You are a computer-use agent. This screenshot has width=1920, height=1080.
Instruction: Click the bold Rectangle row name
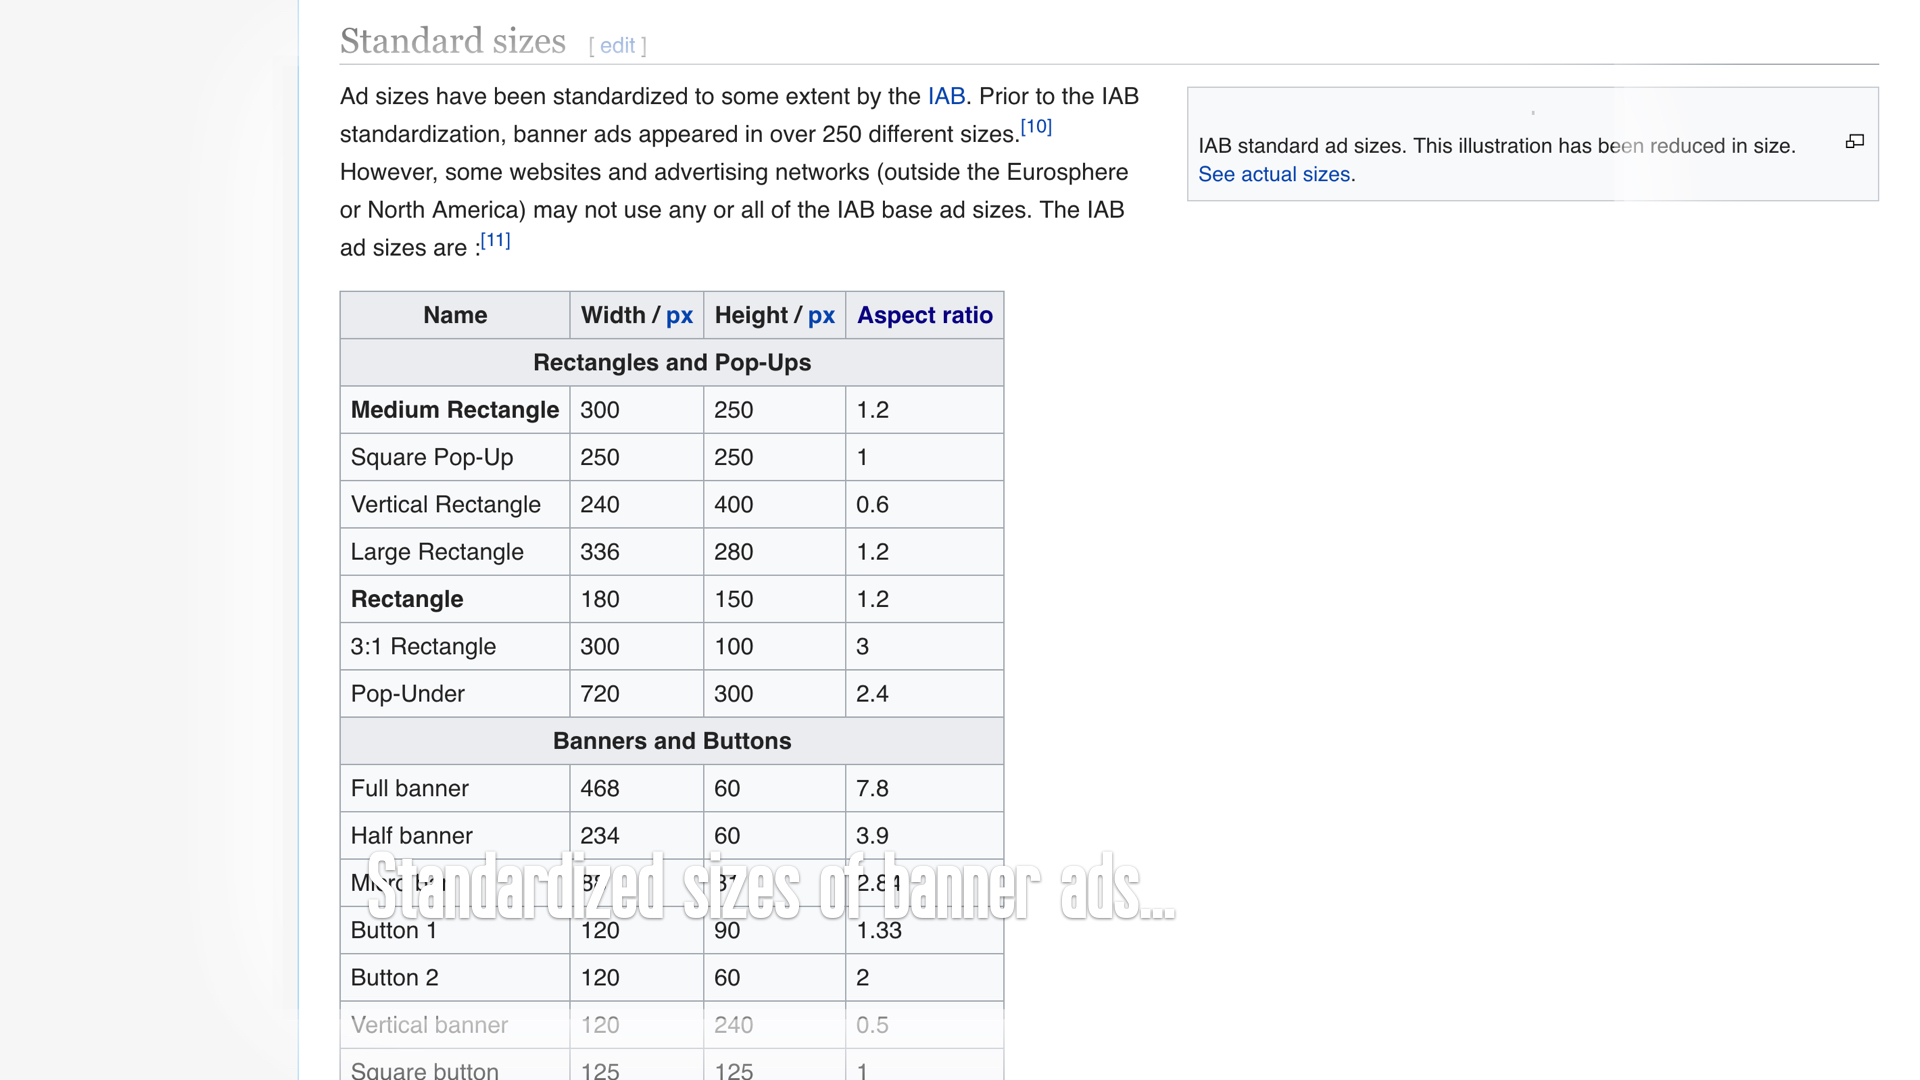coord(407,599)
